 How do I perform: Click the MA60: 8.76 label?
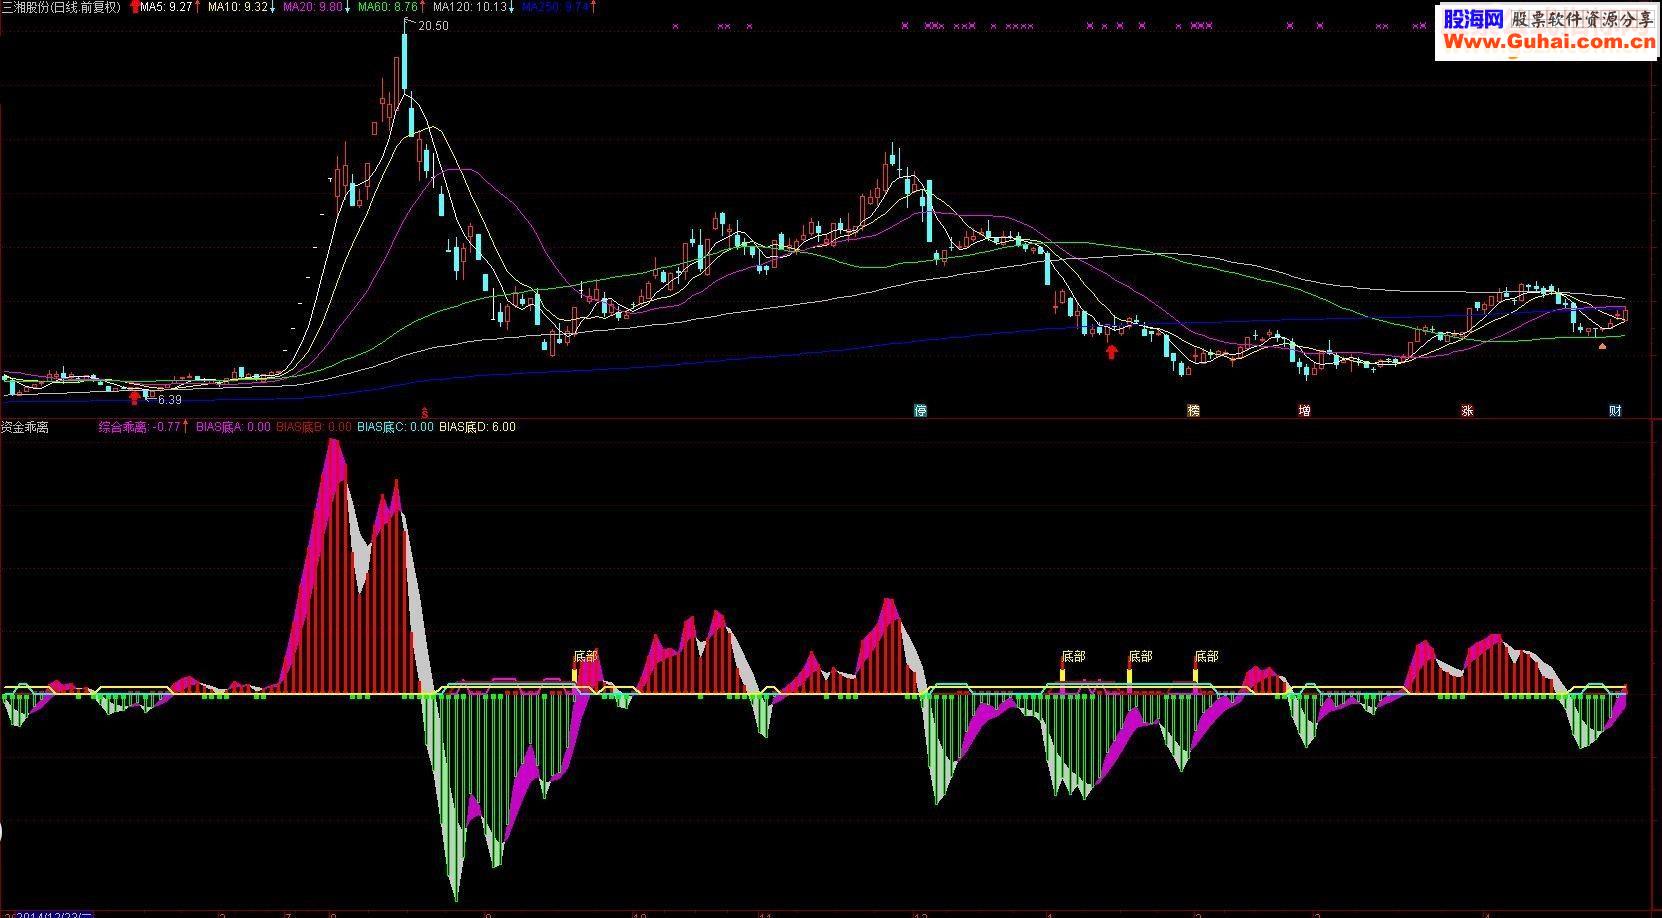click(387, 7)
